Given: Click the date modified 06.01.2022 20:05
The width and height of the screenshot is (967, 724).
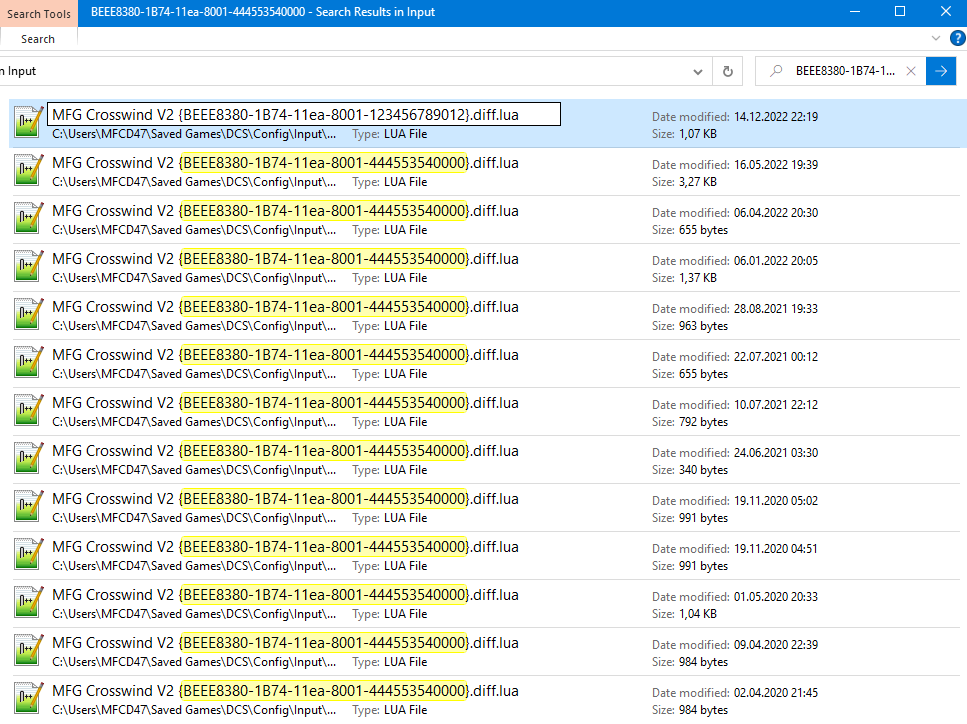Looking at the screenshot, I should click(x=776, y=261).
